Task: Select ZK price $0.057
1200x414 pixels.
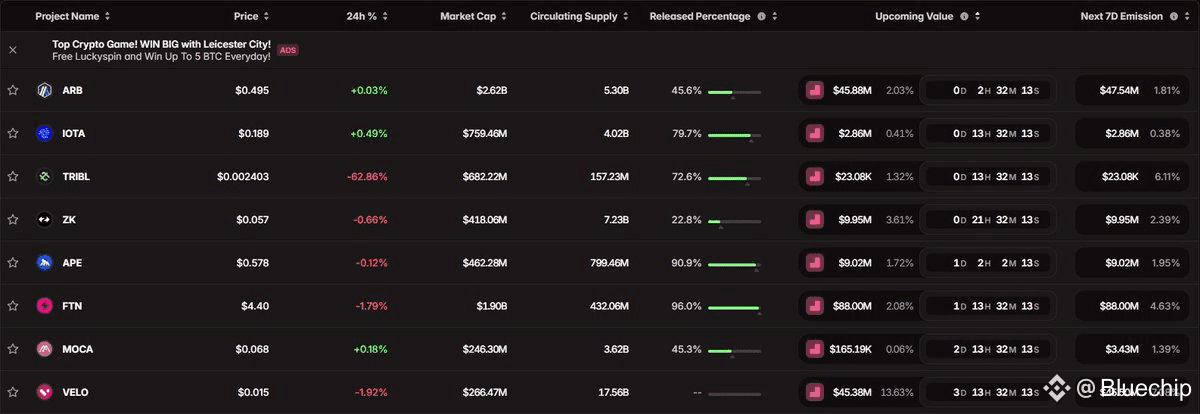Action: [253, 219]
